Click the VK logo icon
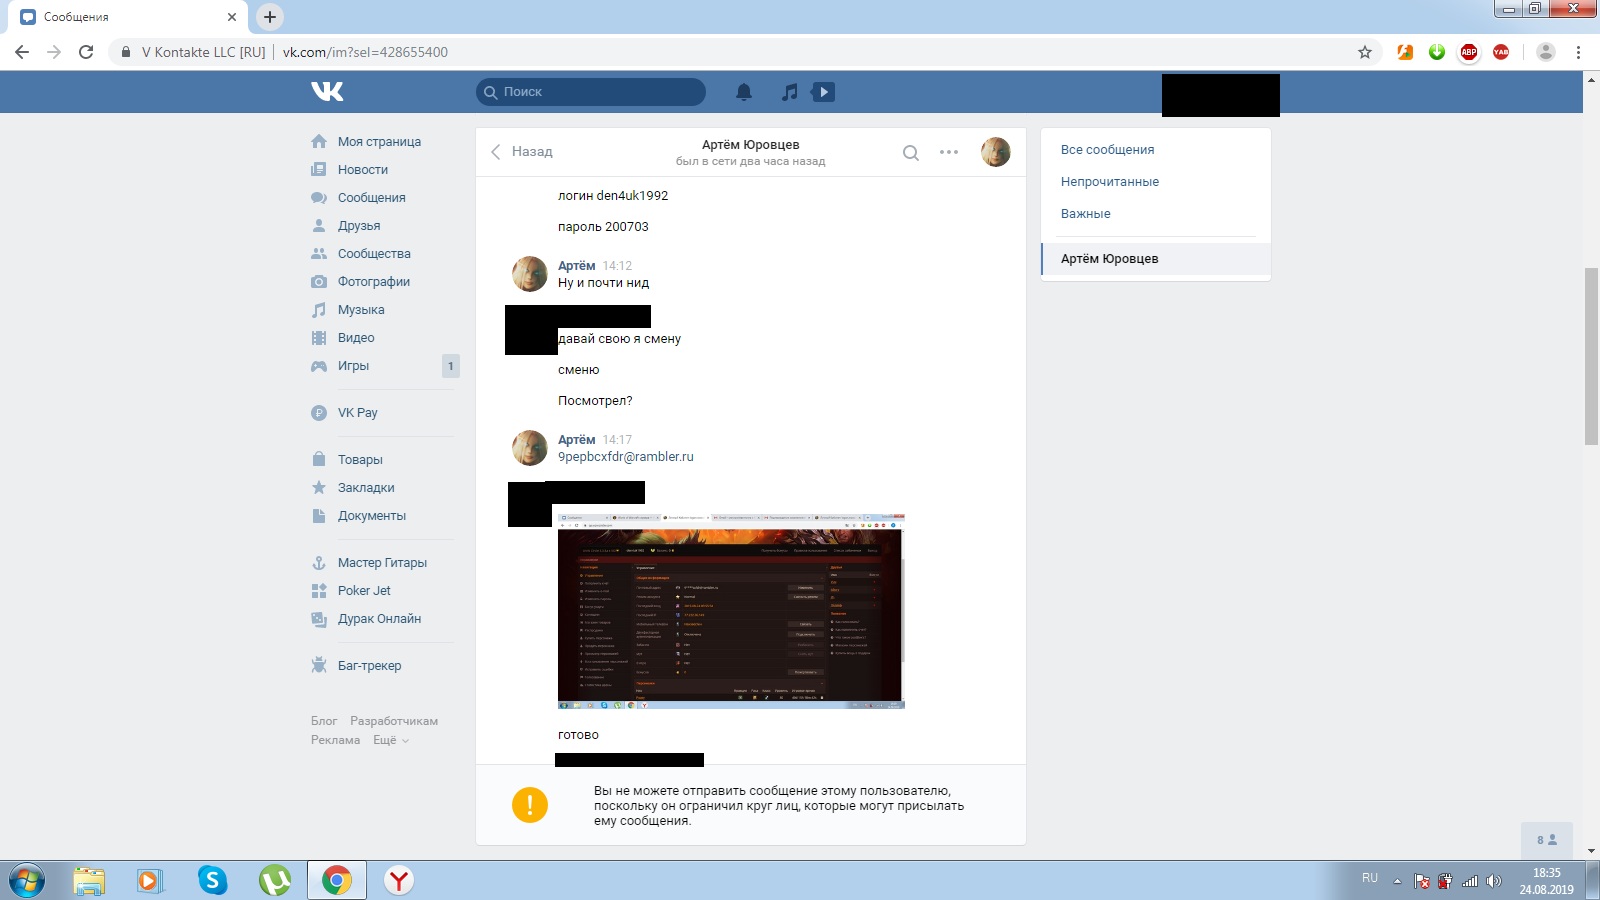The height and width of the screenshot is (900, 1600). tap(327, 92)
